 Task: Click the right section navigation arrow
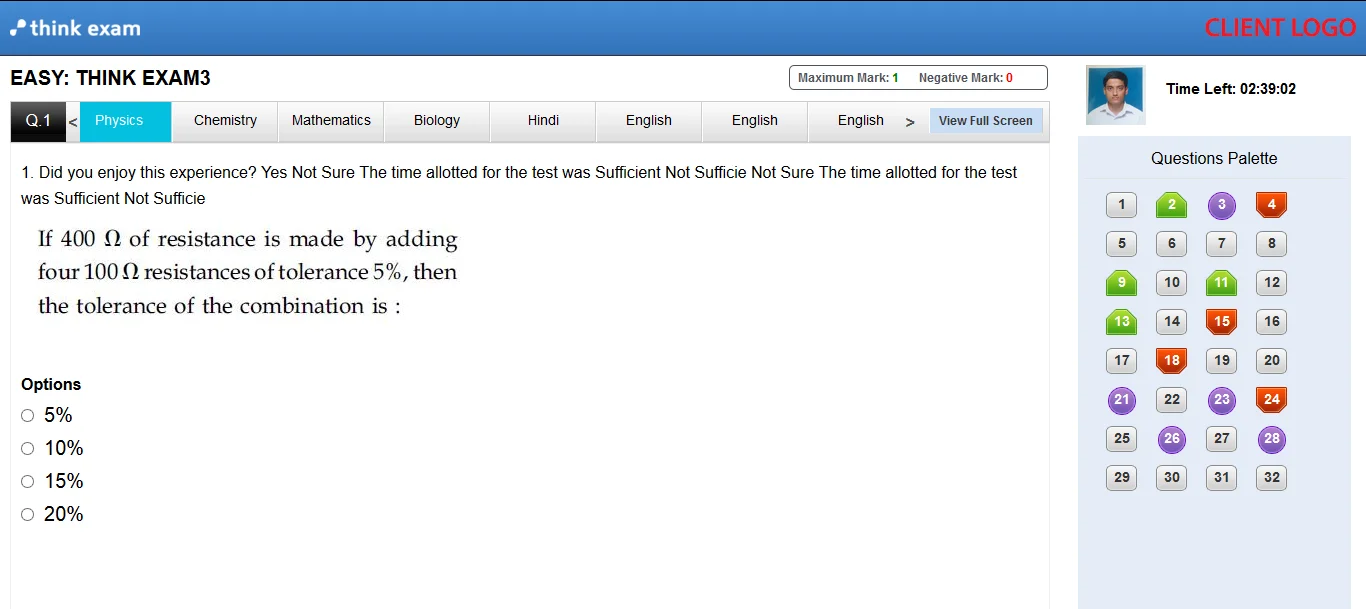(910, 120)
